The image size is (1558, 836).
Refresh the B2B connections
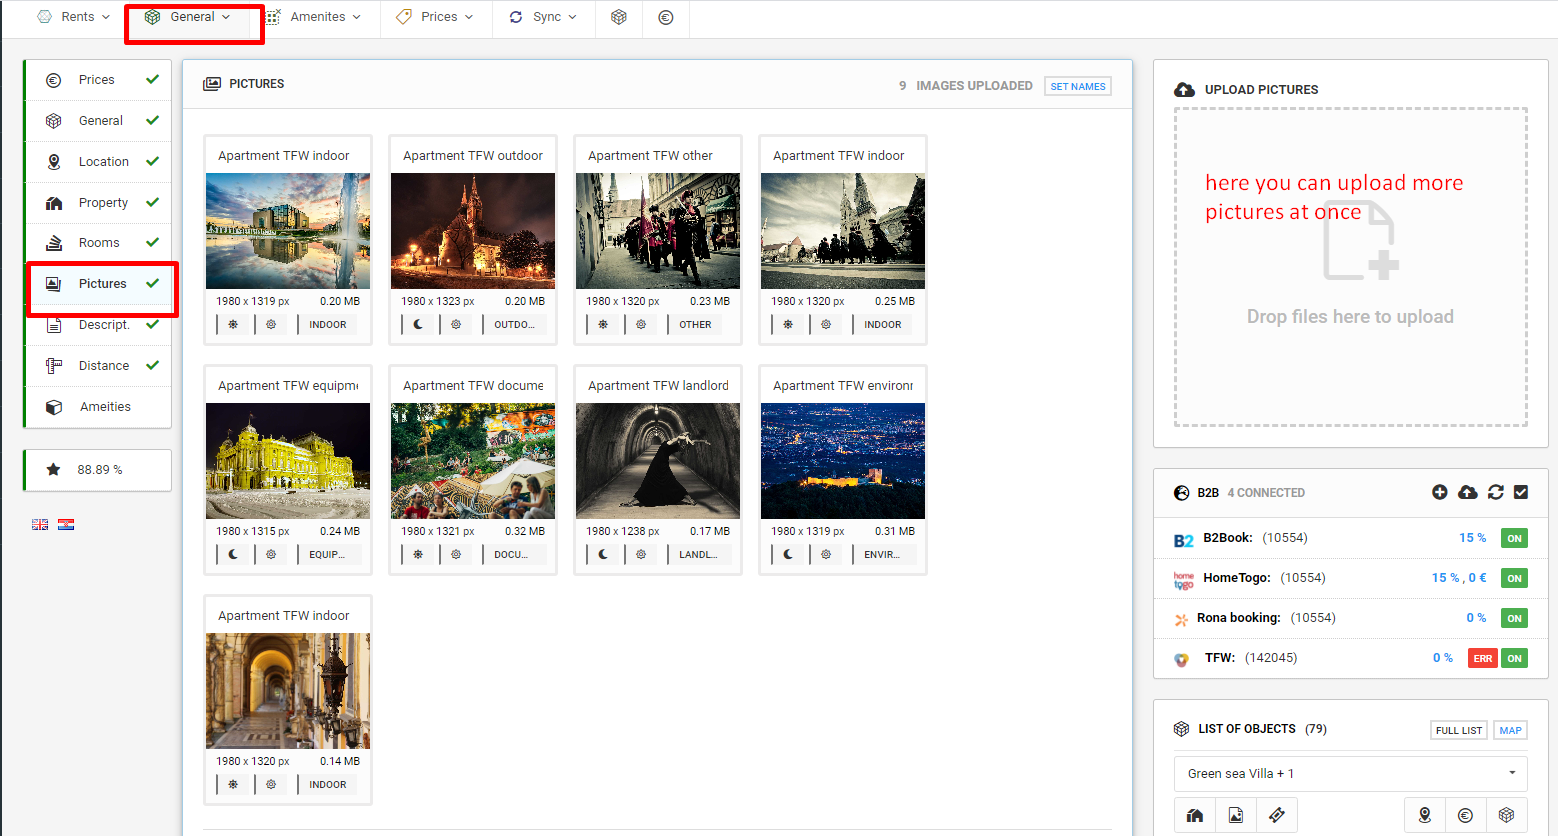click(x=1496, y=492)
